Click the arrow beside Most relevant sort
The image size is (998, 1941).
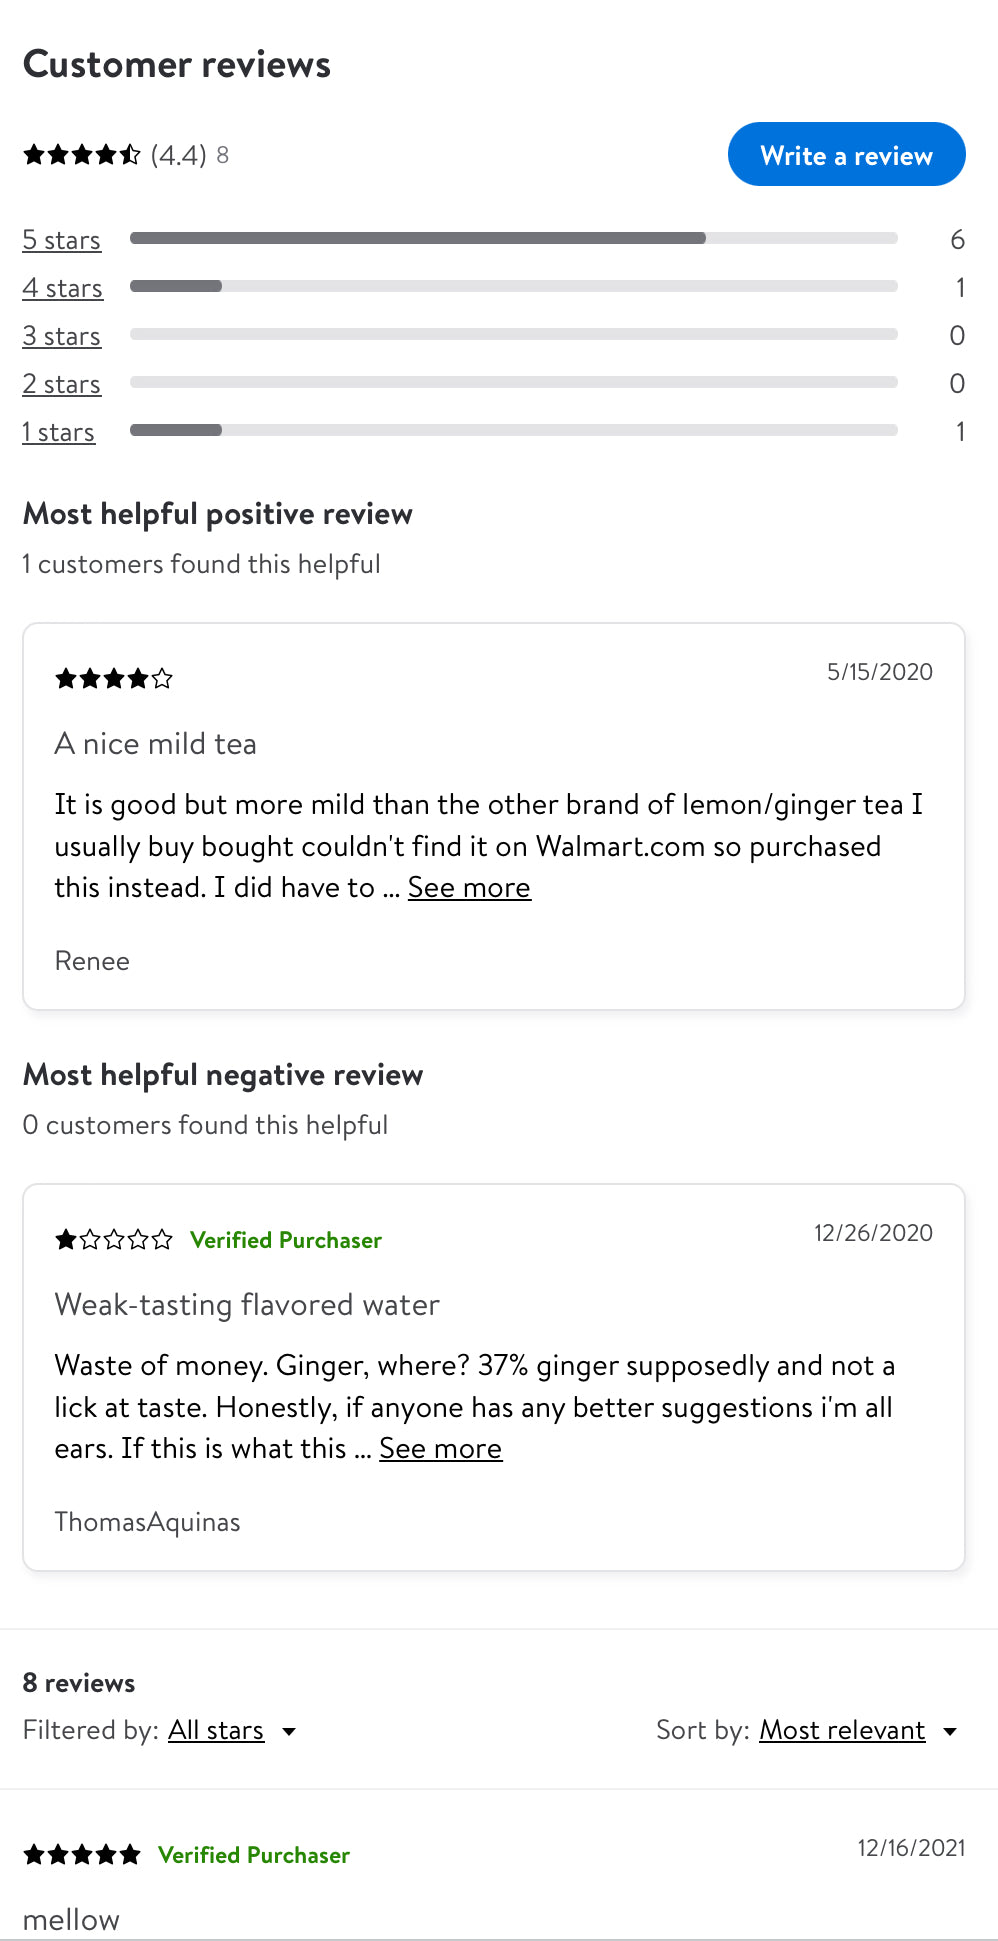[950, 1731]
